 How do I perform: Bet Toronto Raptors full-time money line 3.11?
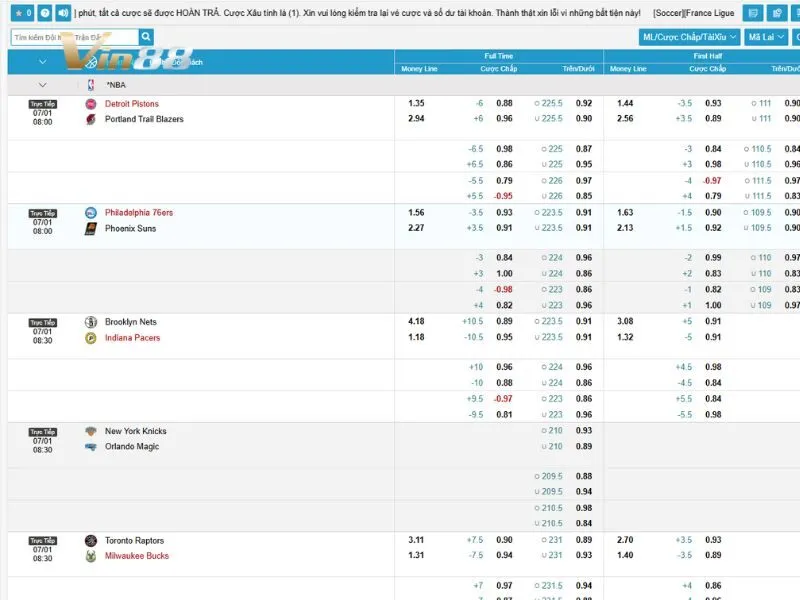416,539
